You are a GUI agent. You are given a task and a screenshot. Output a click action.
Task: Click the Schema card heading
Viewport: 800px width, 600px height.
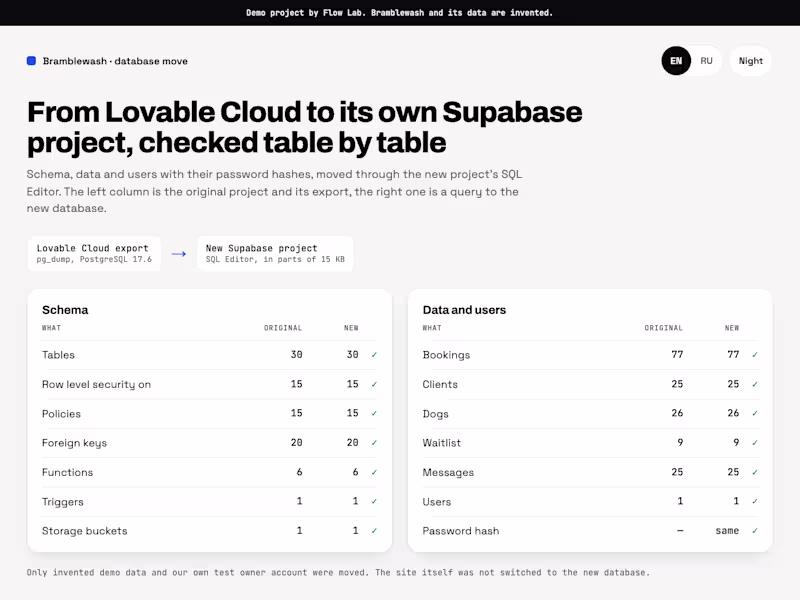(x=65, y=310)
